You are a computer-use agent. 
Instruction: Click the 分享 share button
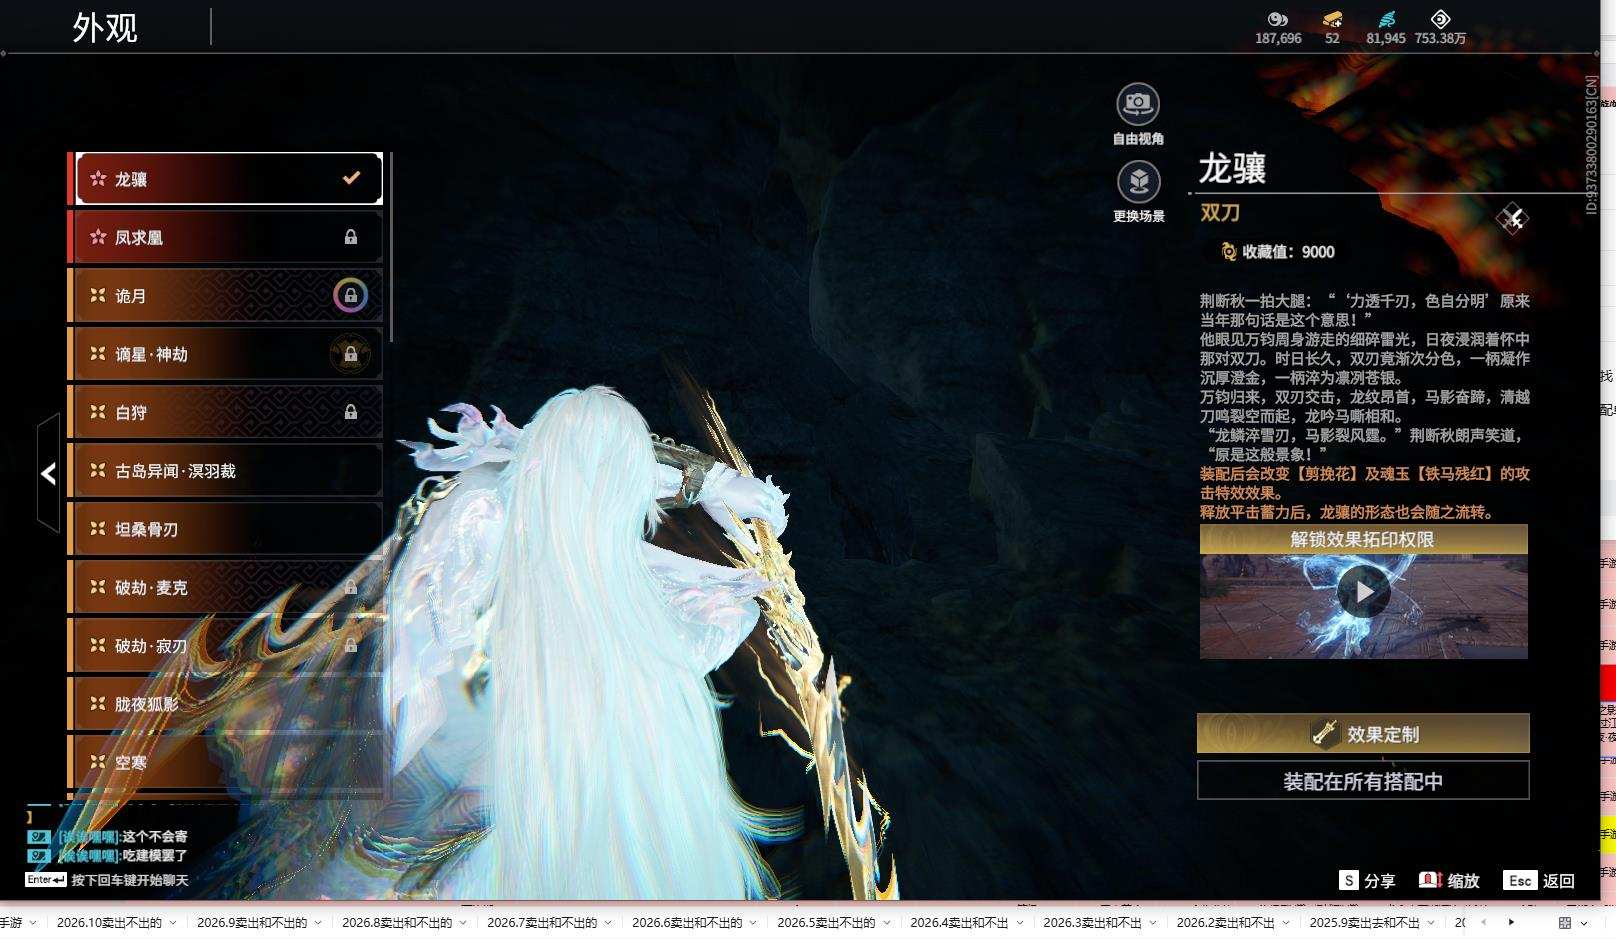tap(1367, 880)
